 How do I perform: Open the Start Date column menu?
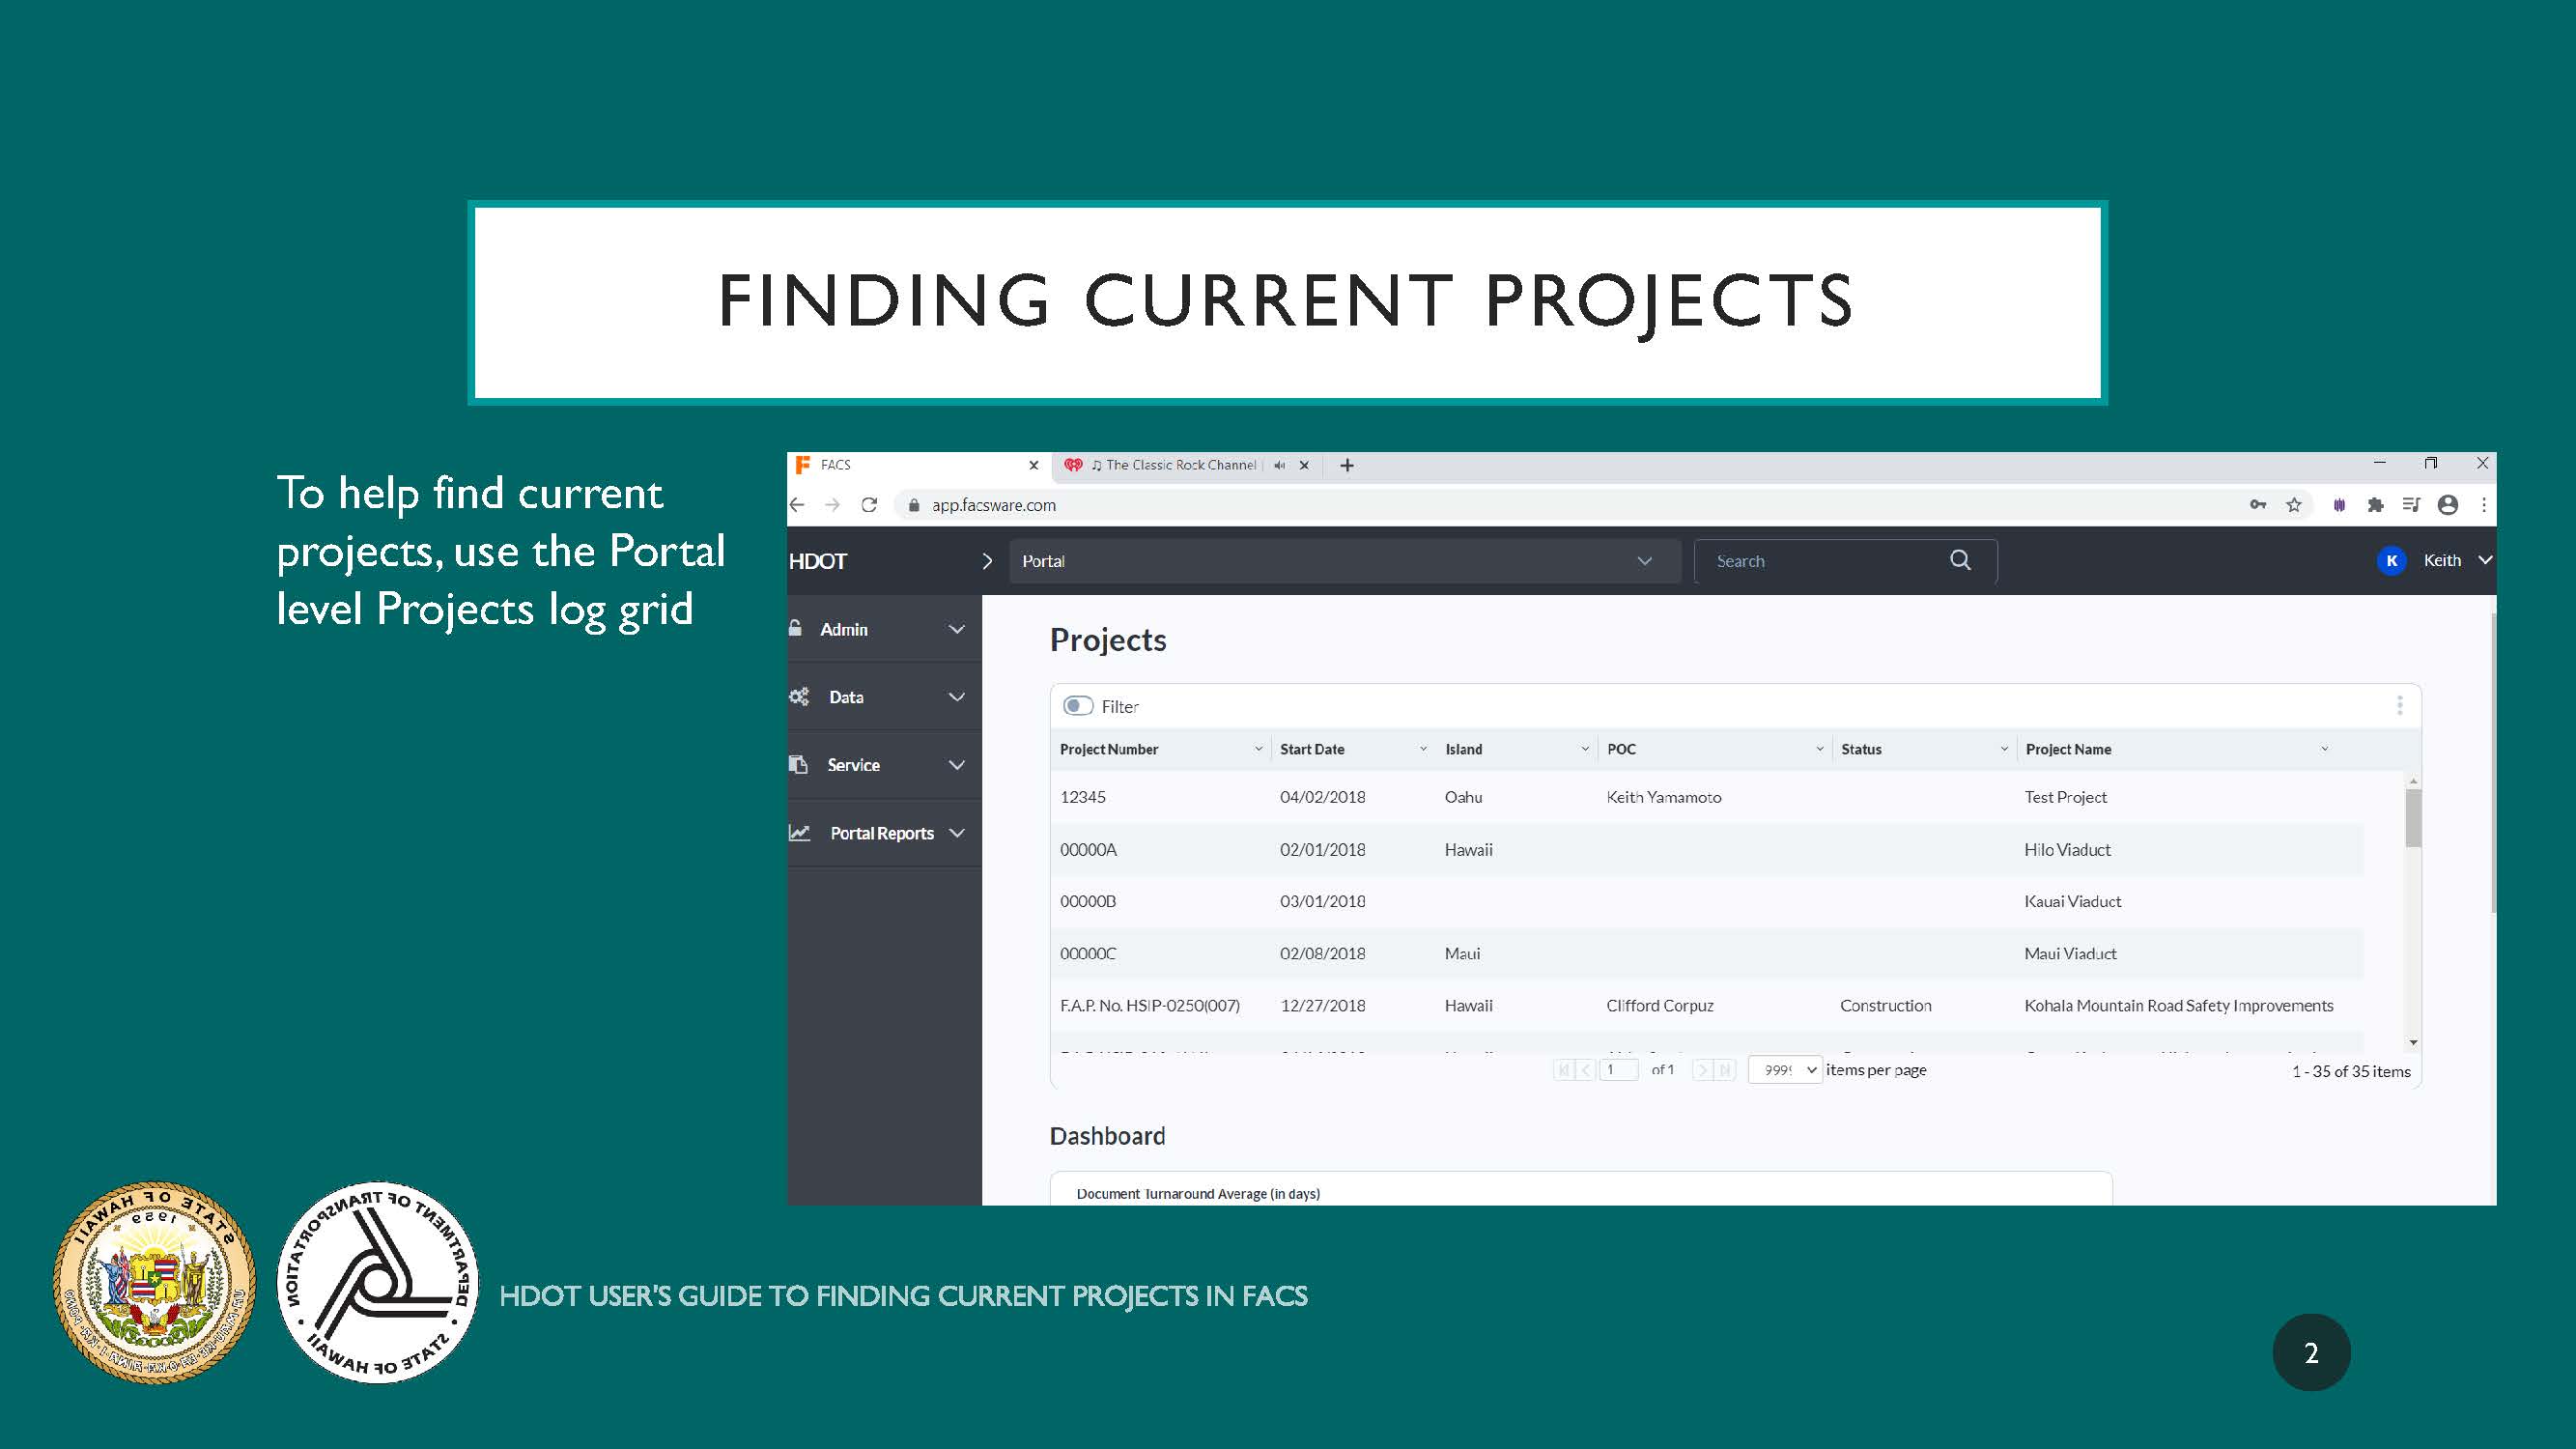(x=1423, y=749)
